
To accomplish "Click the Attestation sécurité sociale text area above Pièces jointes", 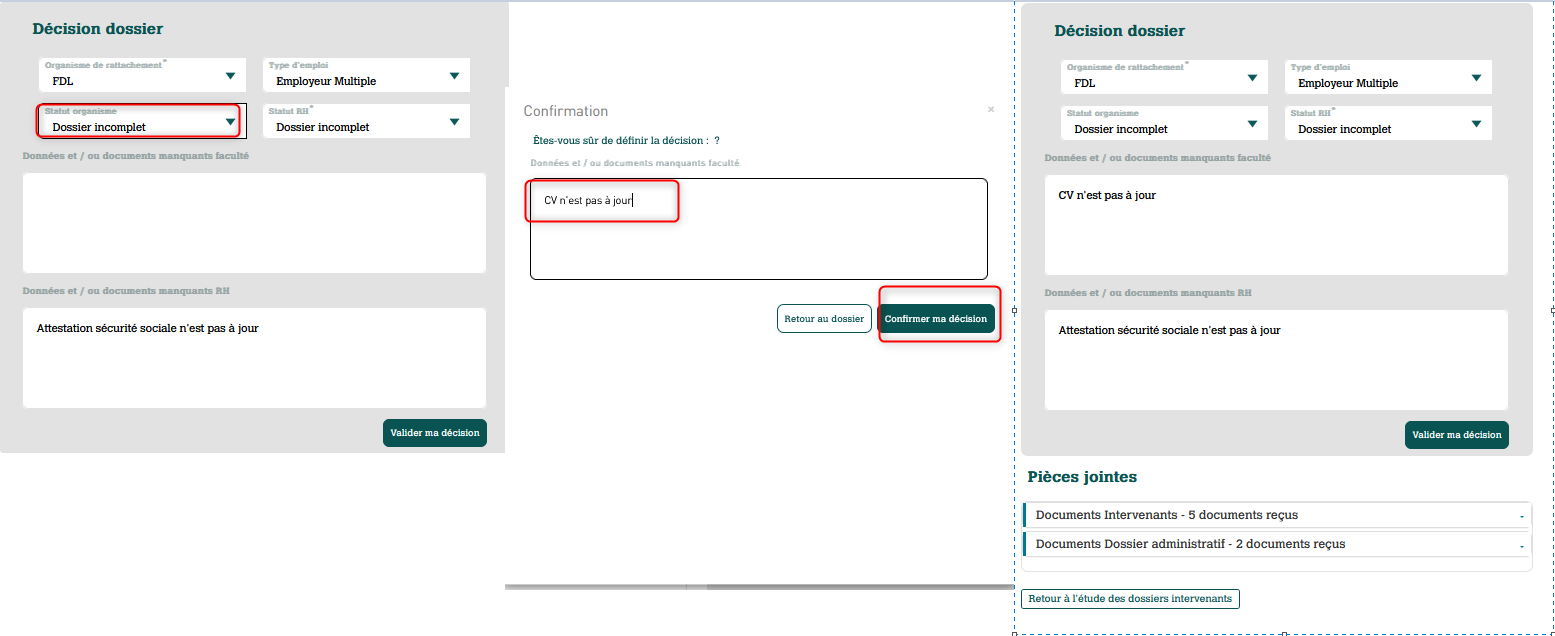I will tap(1276, 360).
